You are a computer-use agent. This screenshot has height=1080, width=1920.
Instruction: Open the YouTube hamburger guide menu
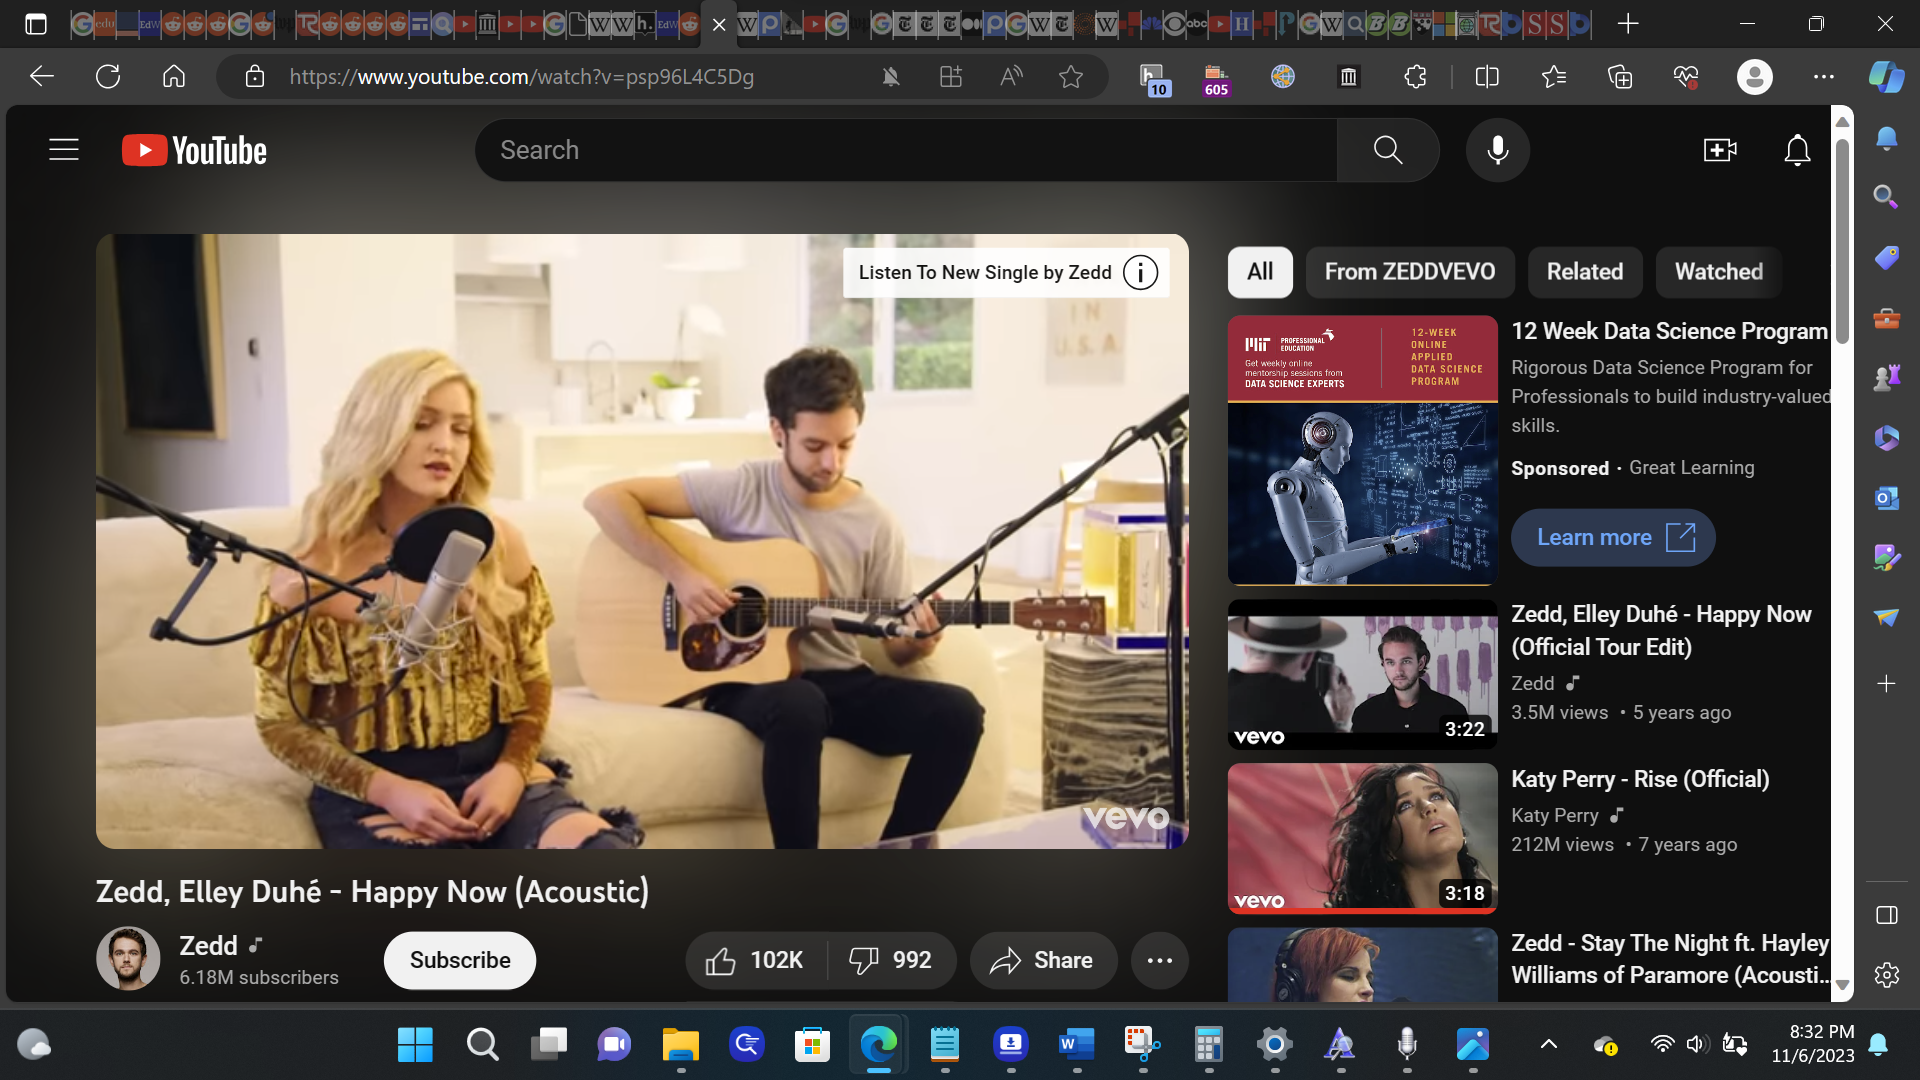coord(64,150)
